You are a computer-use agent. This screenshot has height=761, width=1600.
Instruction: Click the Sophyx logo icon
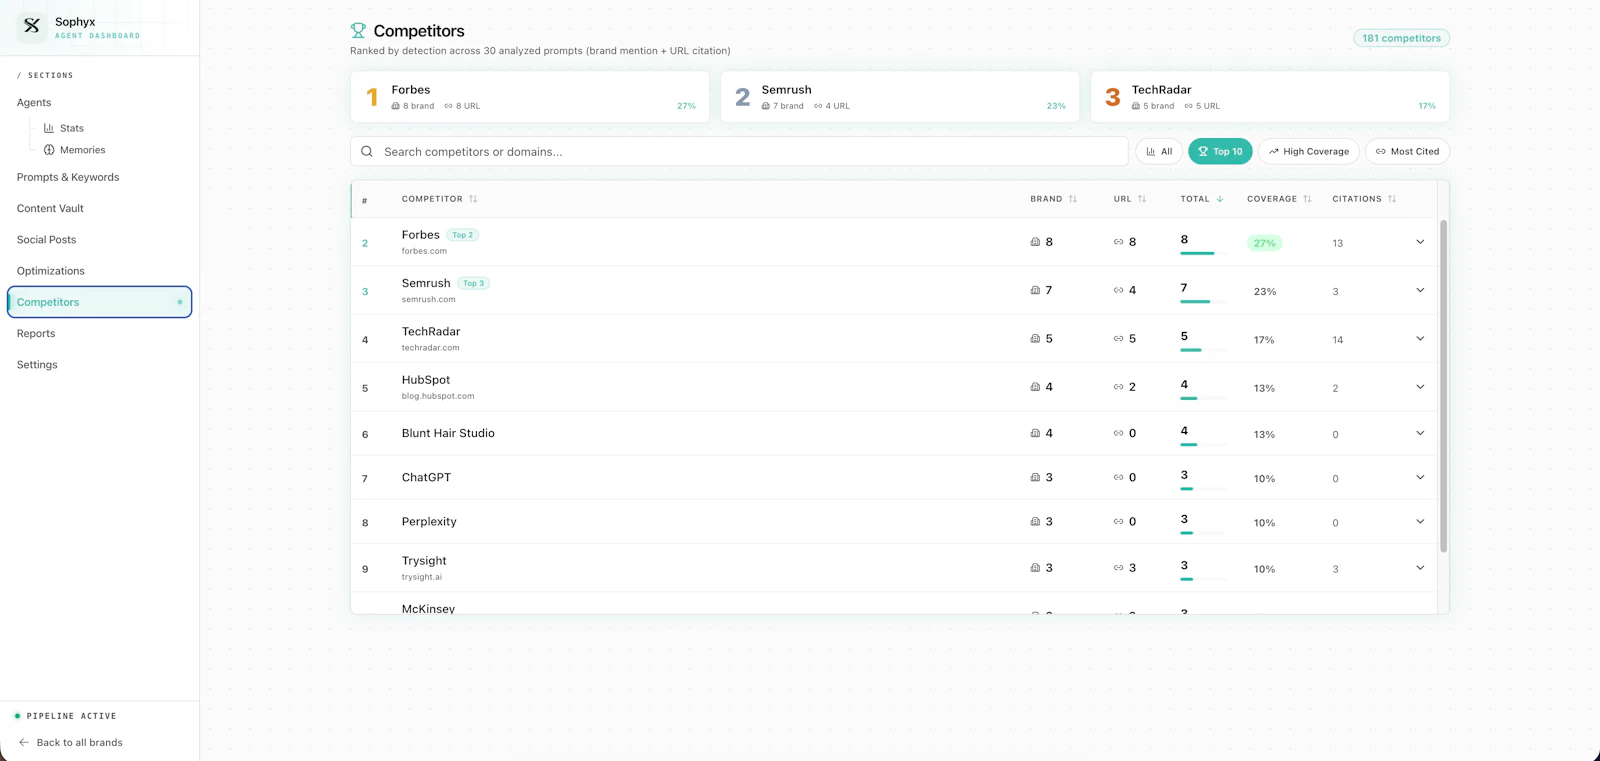[32, 26]
